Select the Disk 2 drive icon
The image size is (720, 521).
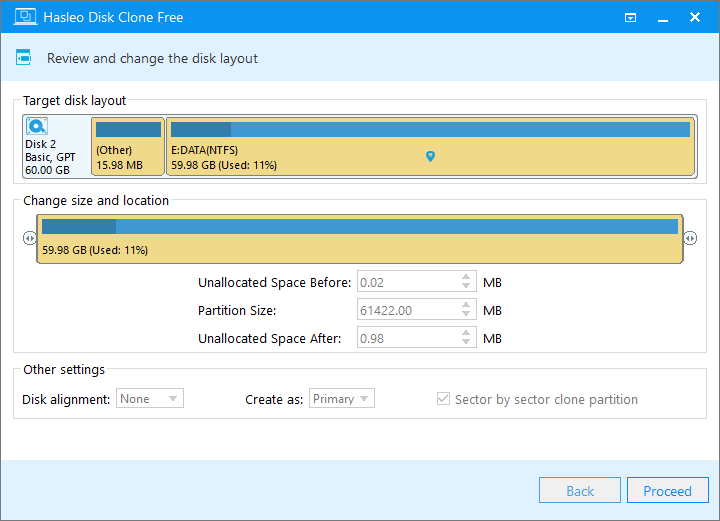pyautogui.click(x=37, y=126)
